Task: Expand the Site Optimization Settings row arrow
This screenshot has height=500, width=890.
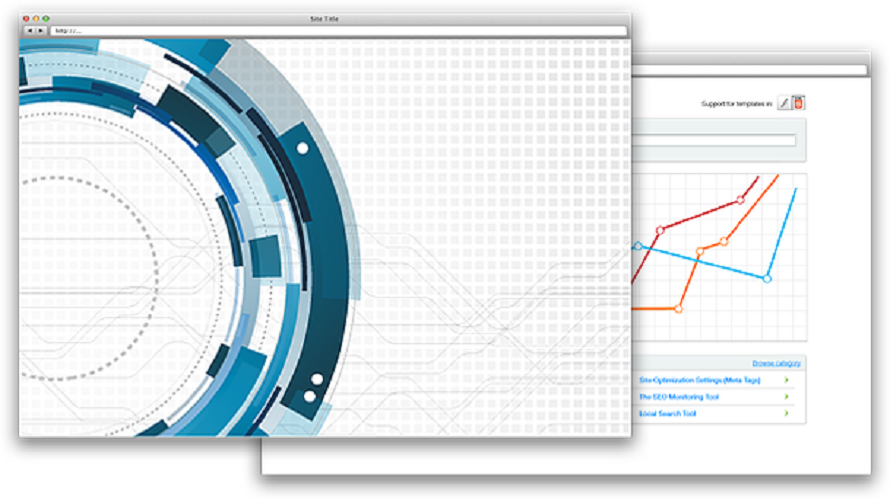Action: tap(787, 380)
